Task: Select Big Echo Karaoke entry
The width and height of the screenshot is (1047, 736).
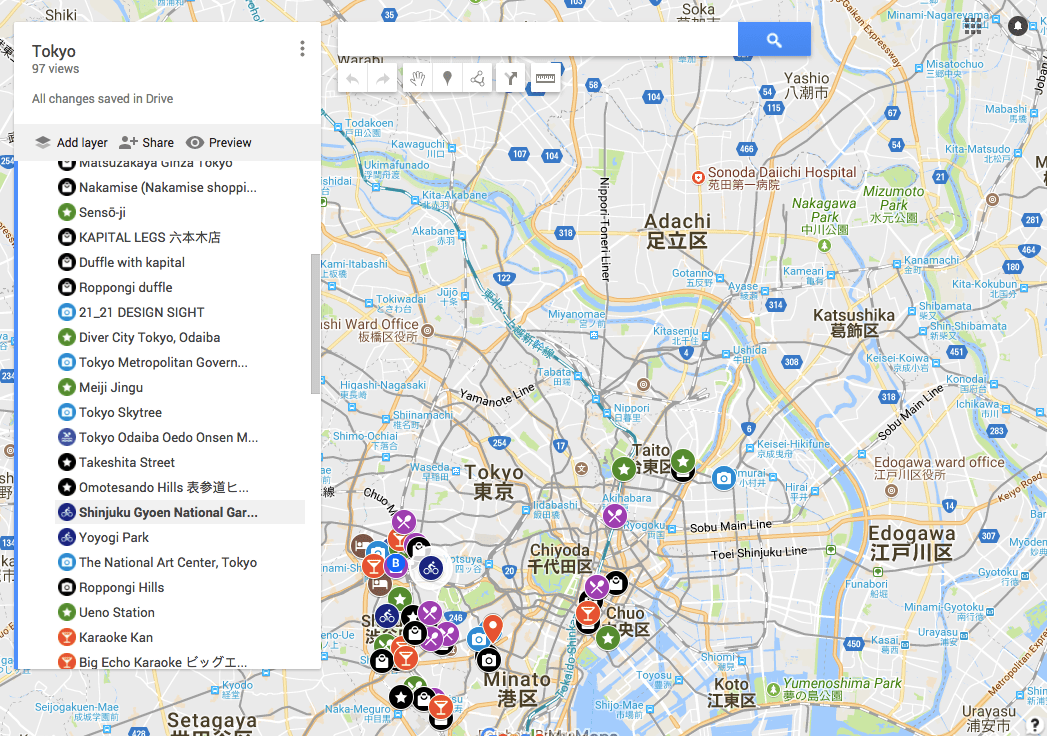Action: [180, 662]
